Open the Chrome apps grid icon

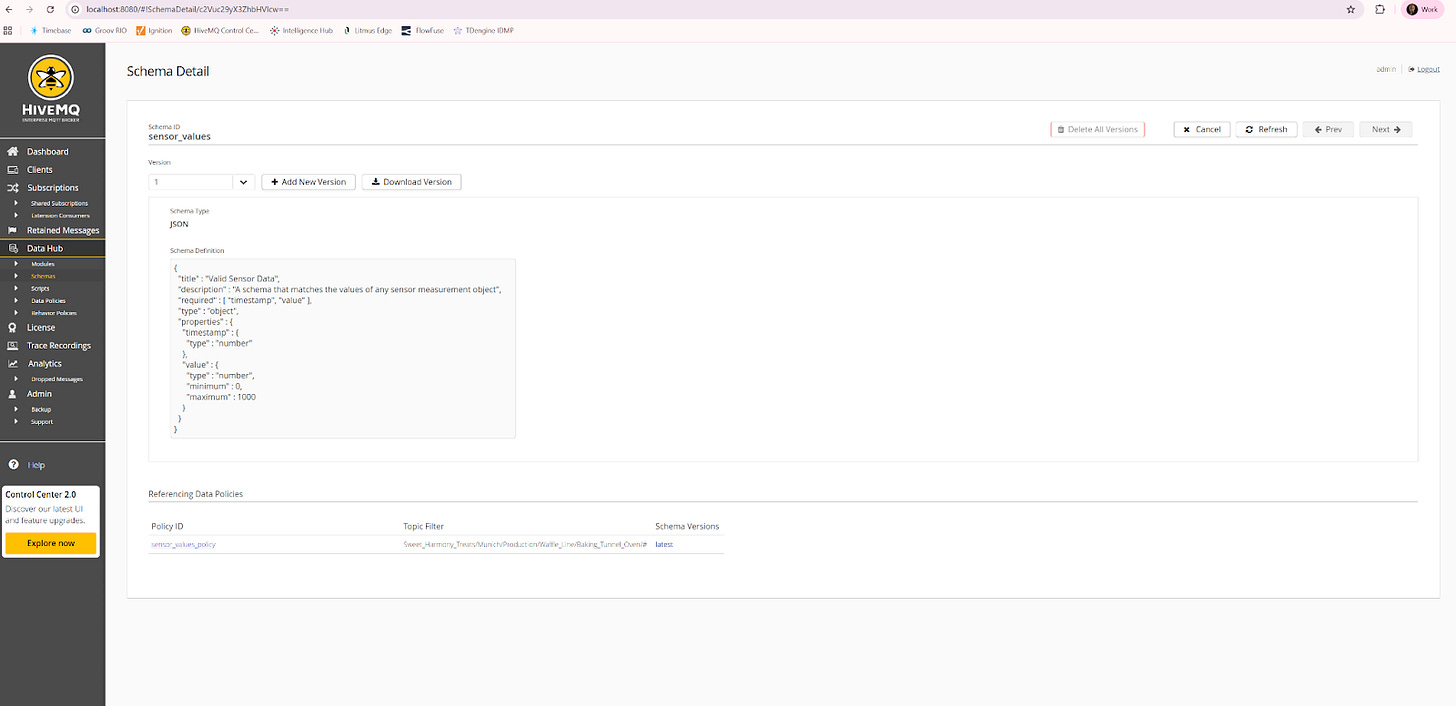8,31
